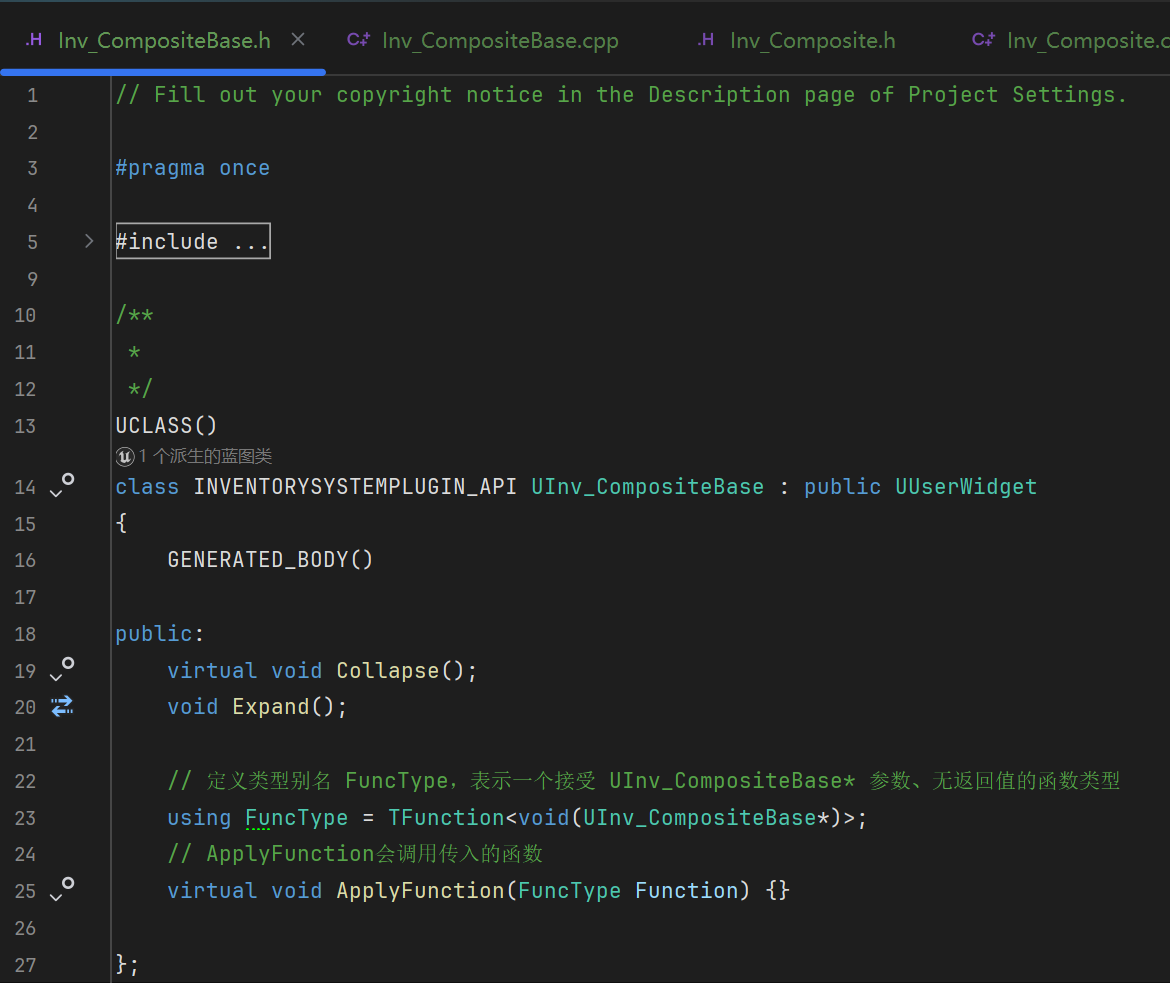Click '#pragma once' directive

tap(193, 168)
